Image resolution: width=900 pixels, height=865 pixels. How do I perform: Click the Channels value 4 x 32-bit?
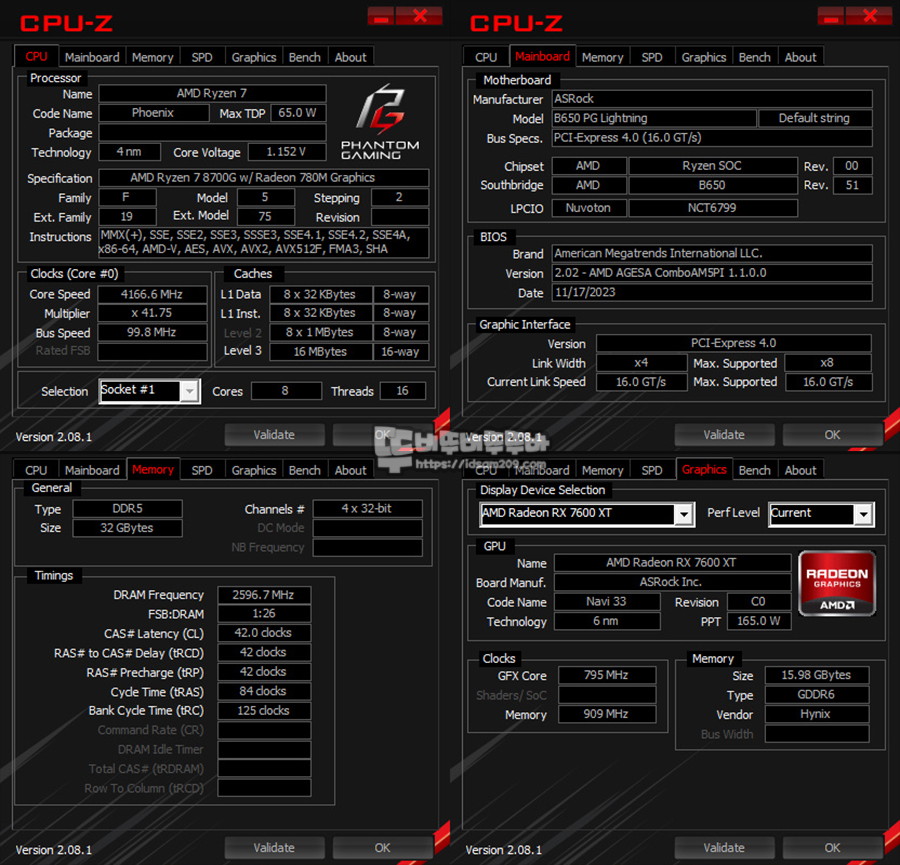point(367,509)
